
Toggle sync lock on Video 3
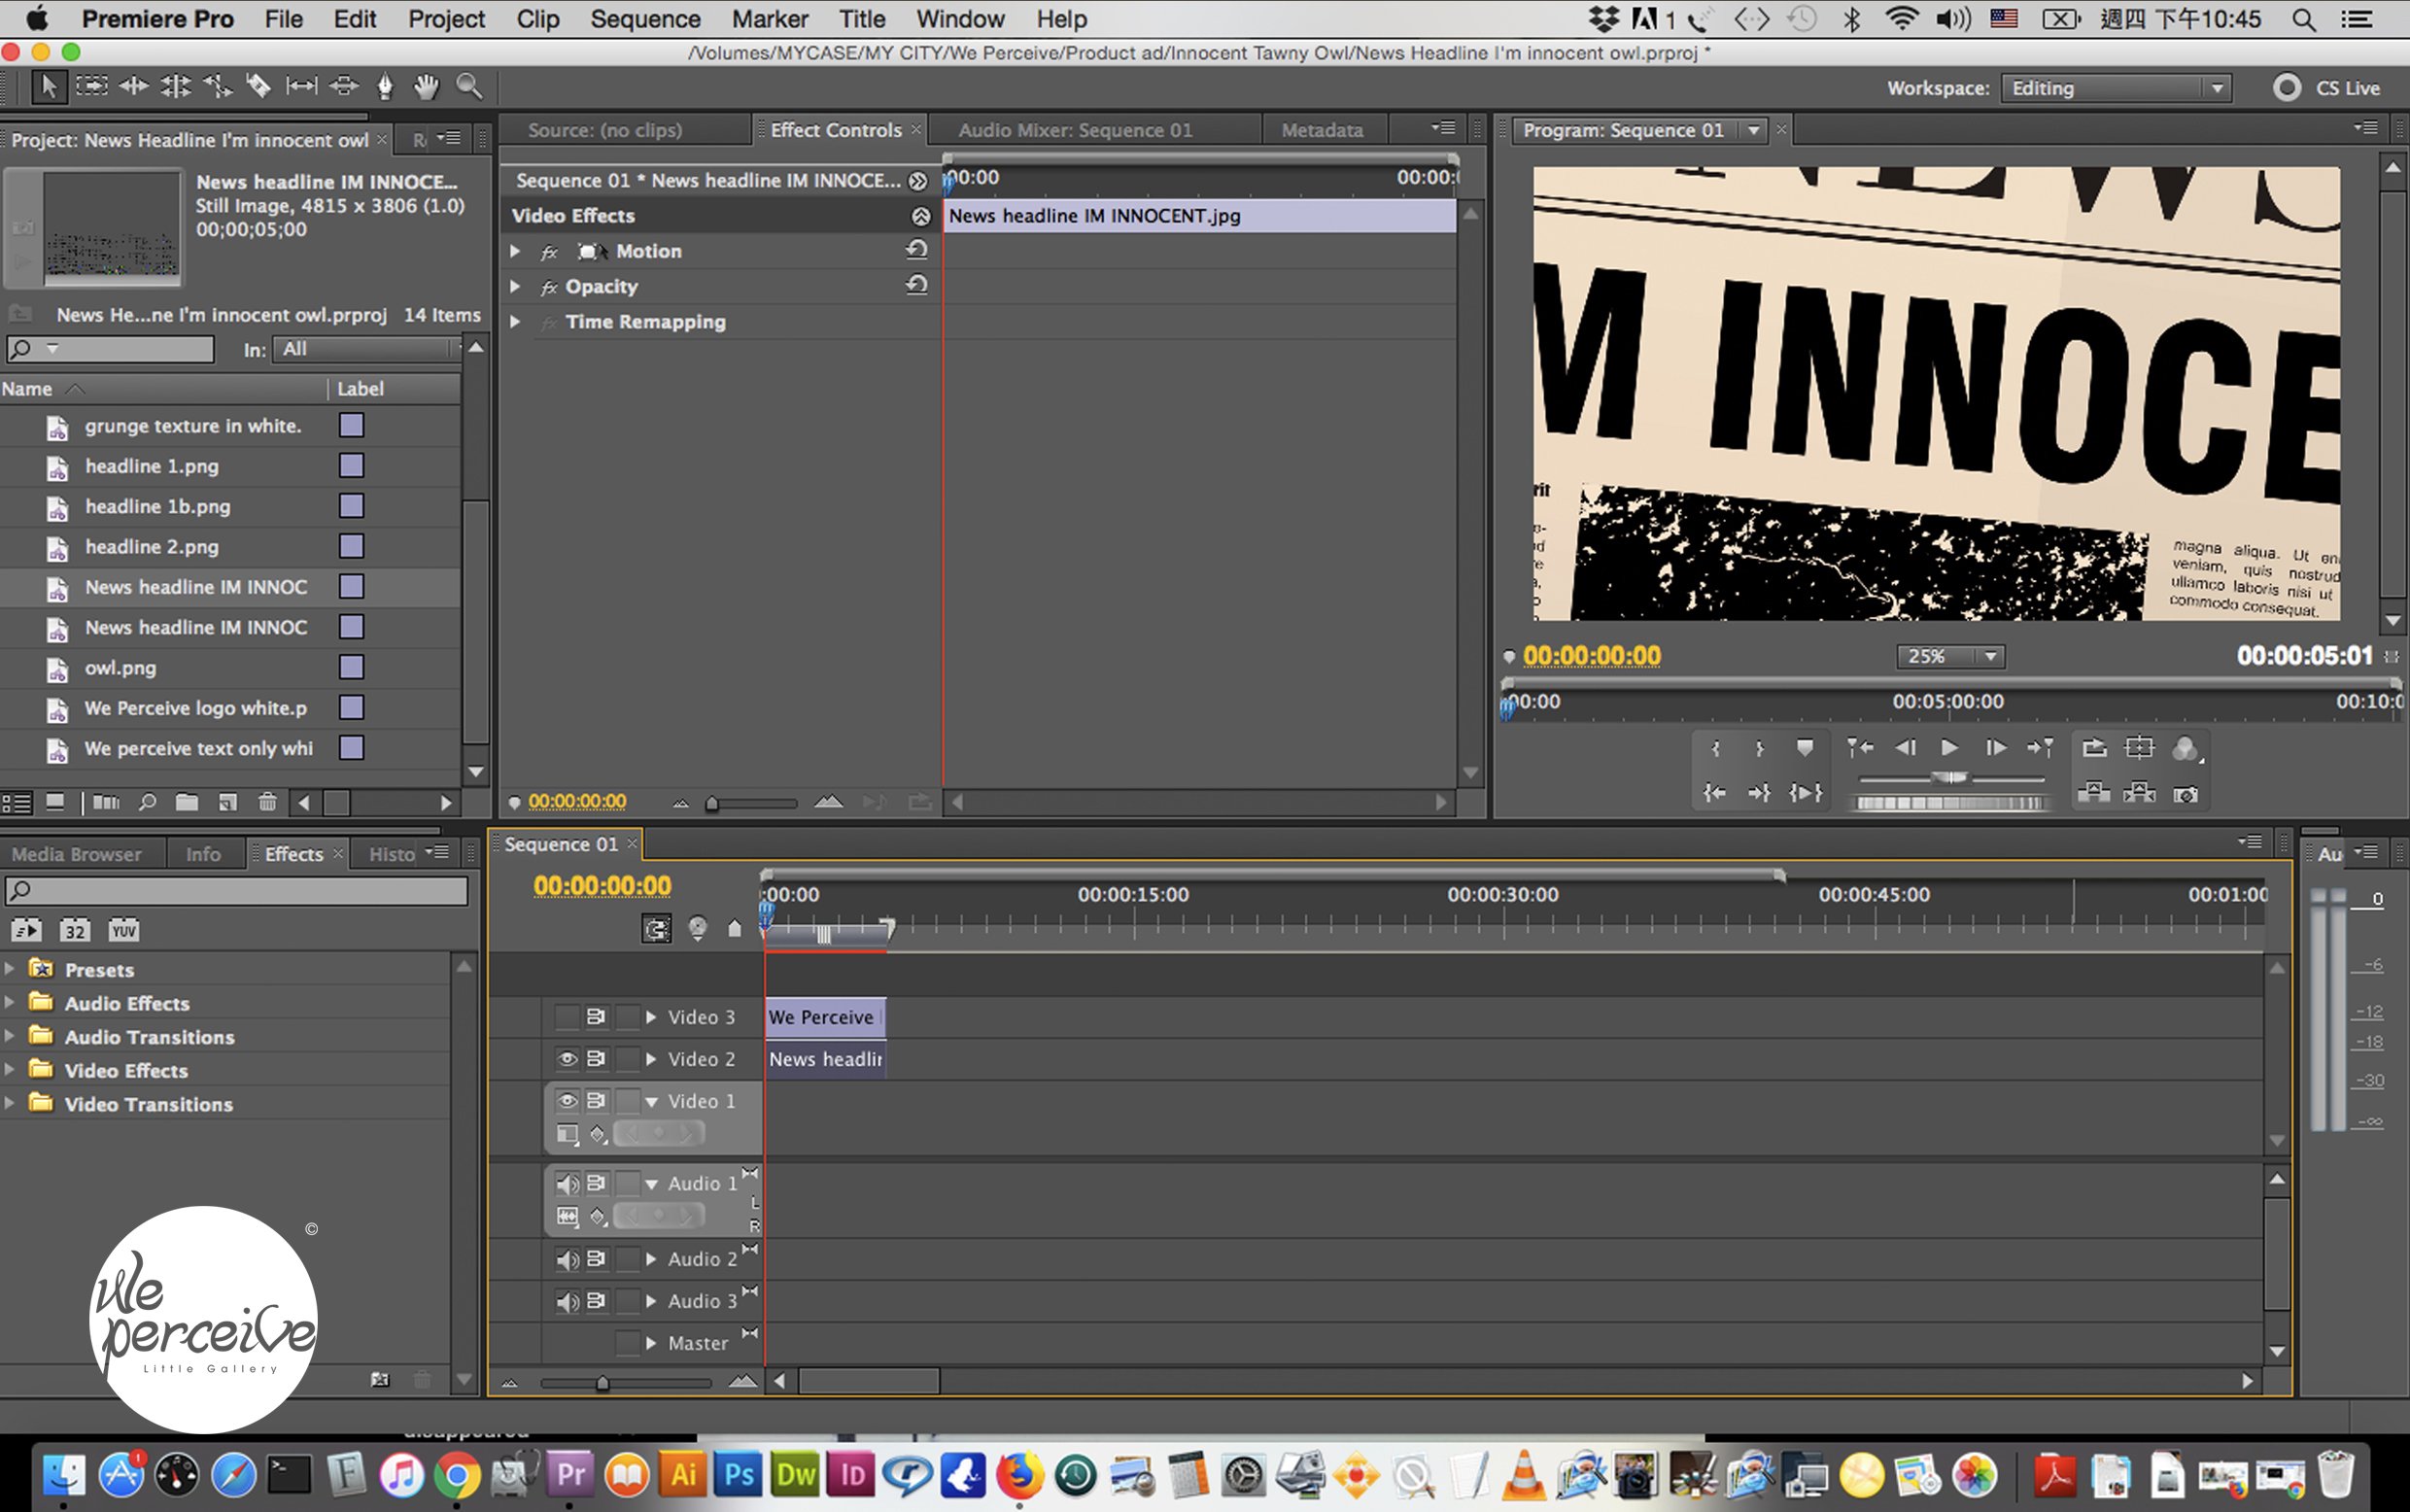[x=596, y=1017]
